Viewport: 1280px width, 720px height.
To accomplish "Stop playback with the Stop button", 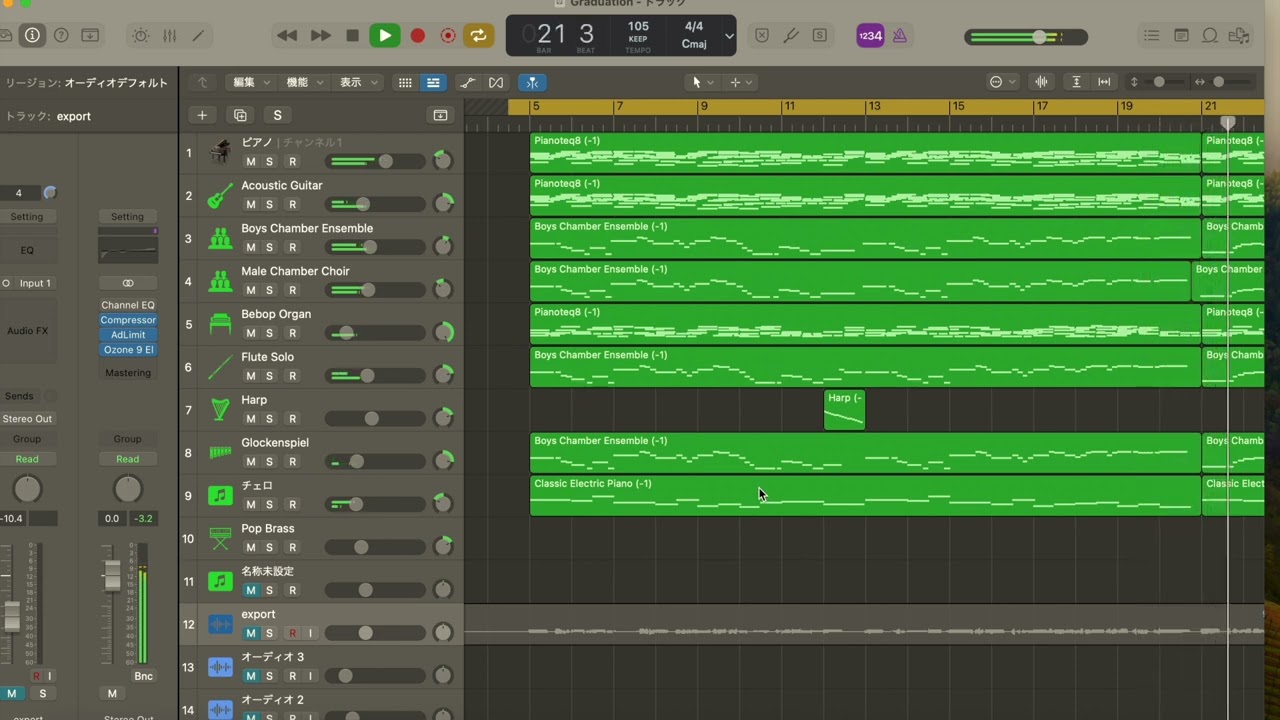I will click(x=352, y=36).
